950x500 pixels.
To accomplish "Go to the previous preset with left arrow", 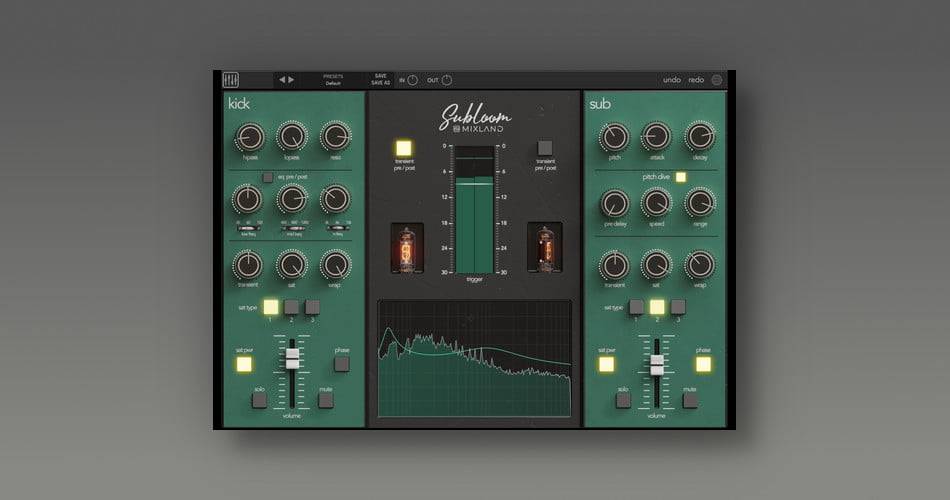I will (282, 80).
